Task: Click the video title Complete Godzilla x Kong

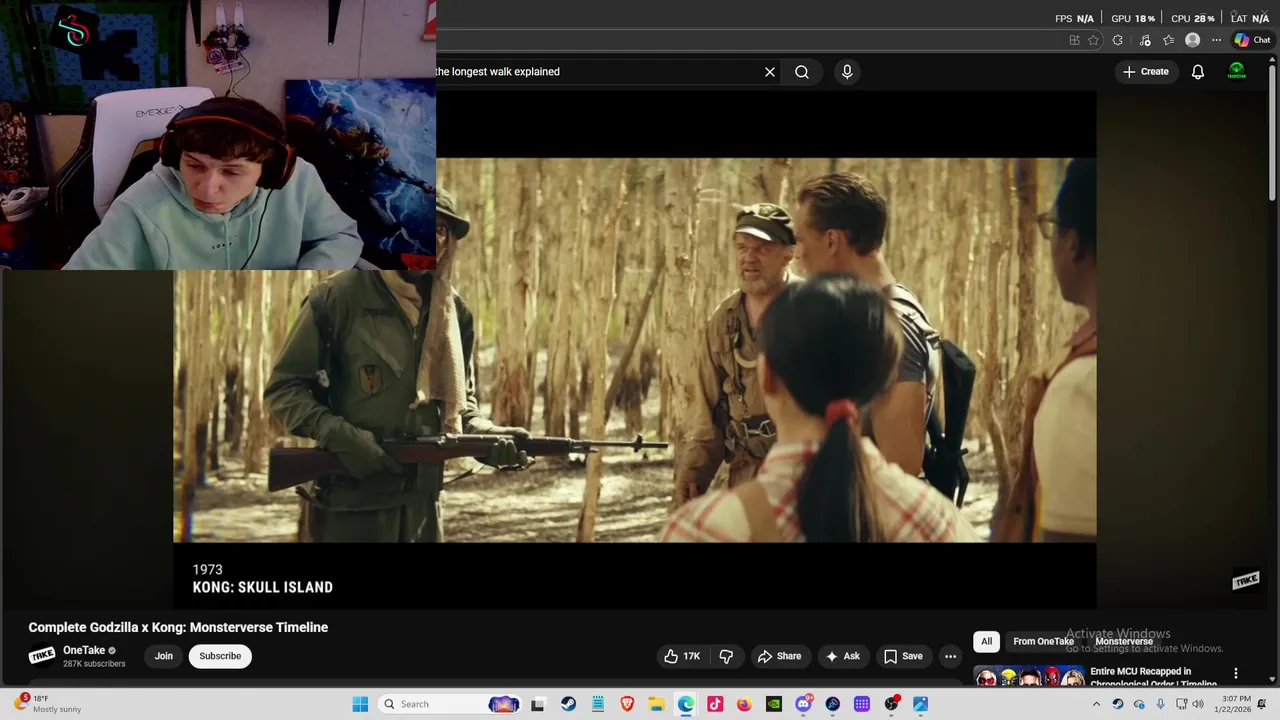Action: tap(178, 627)
